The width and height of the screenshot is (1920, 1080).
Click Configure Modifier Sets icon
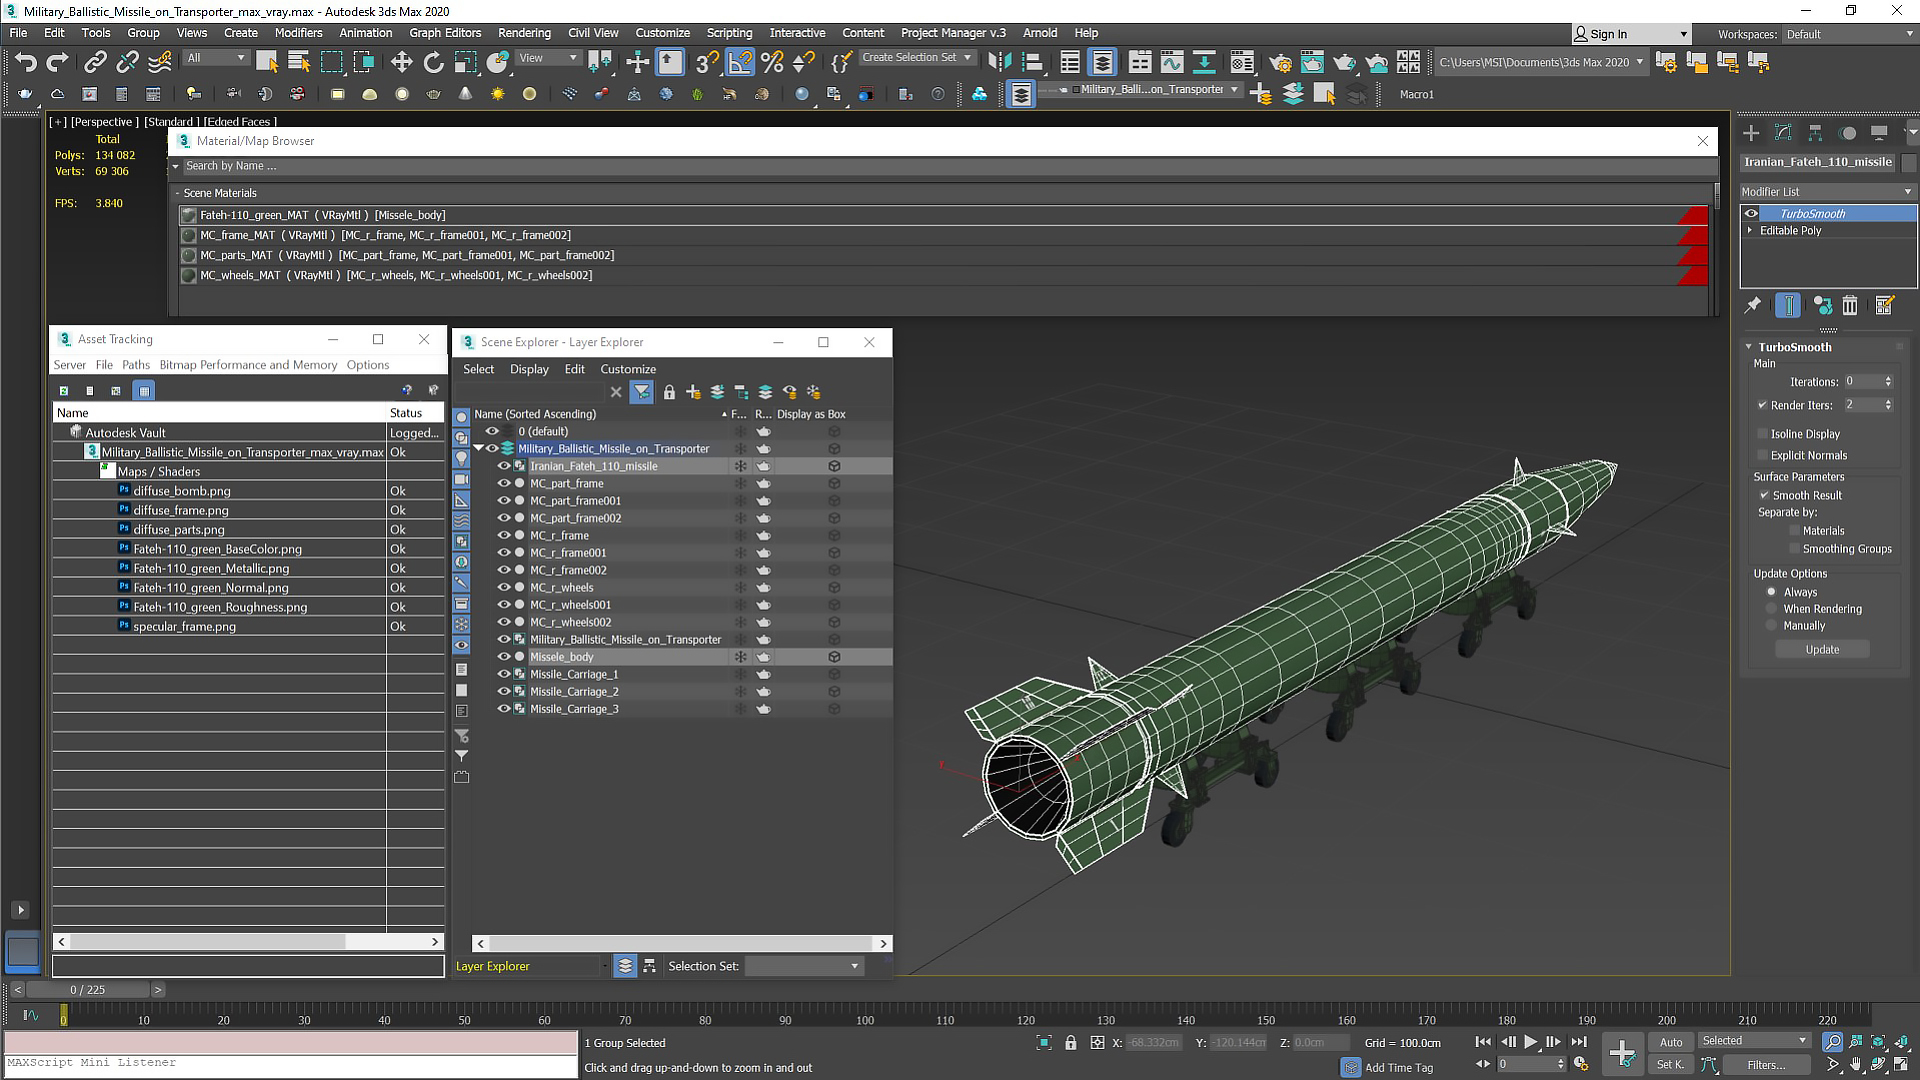pos(1885,306)
